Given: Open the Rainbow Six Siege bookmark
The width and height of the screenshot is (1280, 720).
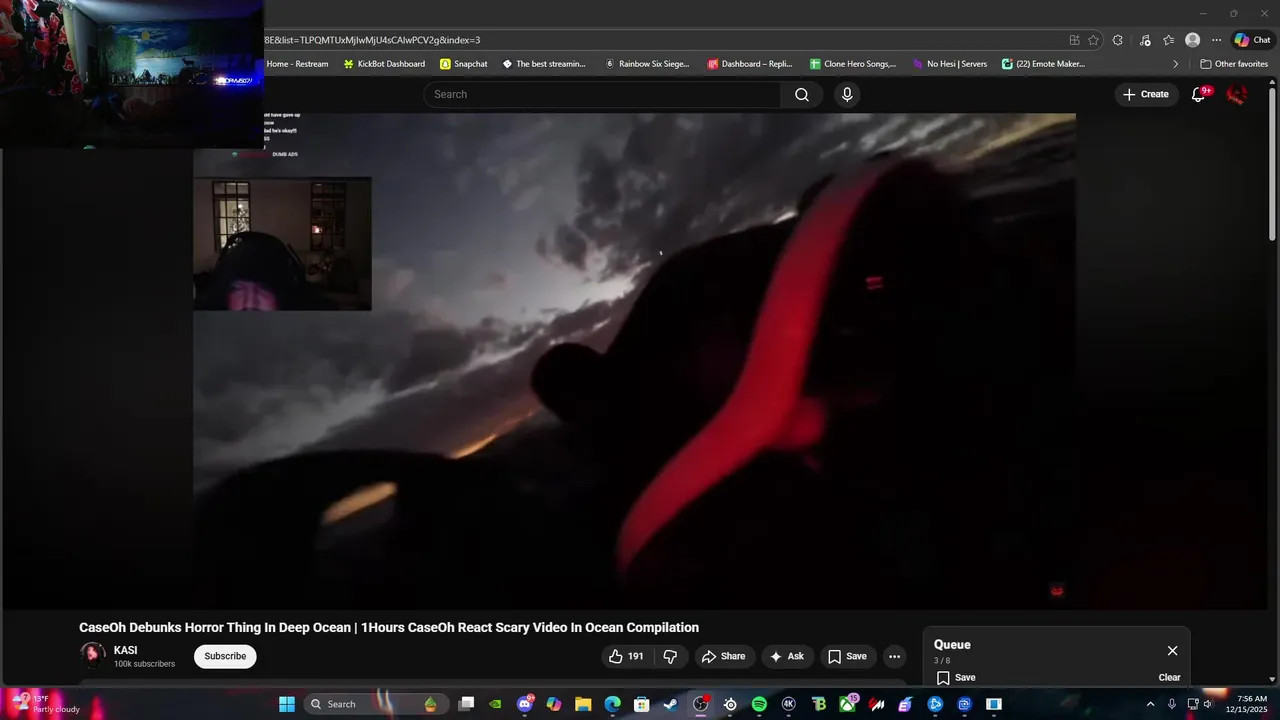Looking at the screenshot, I should tap(647, 64).
